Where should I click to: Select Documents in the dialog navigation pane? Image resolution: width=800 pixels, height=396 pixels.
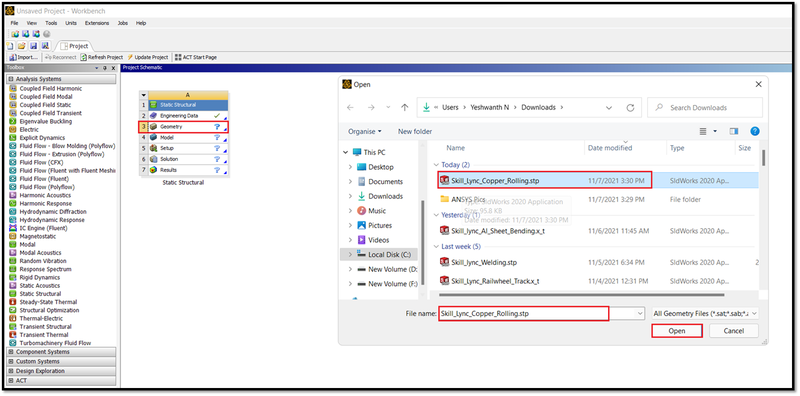coord(385,181)
